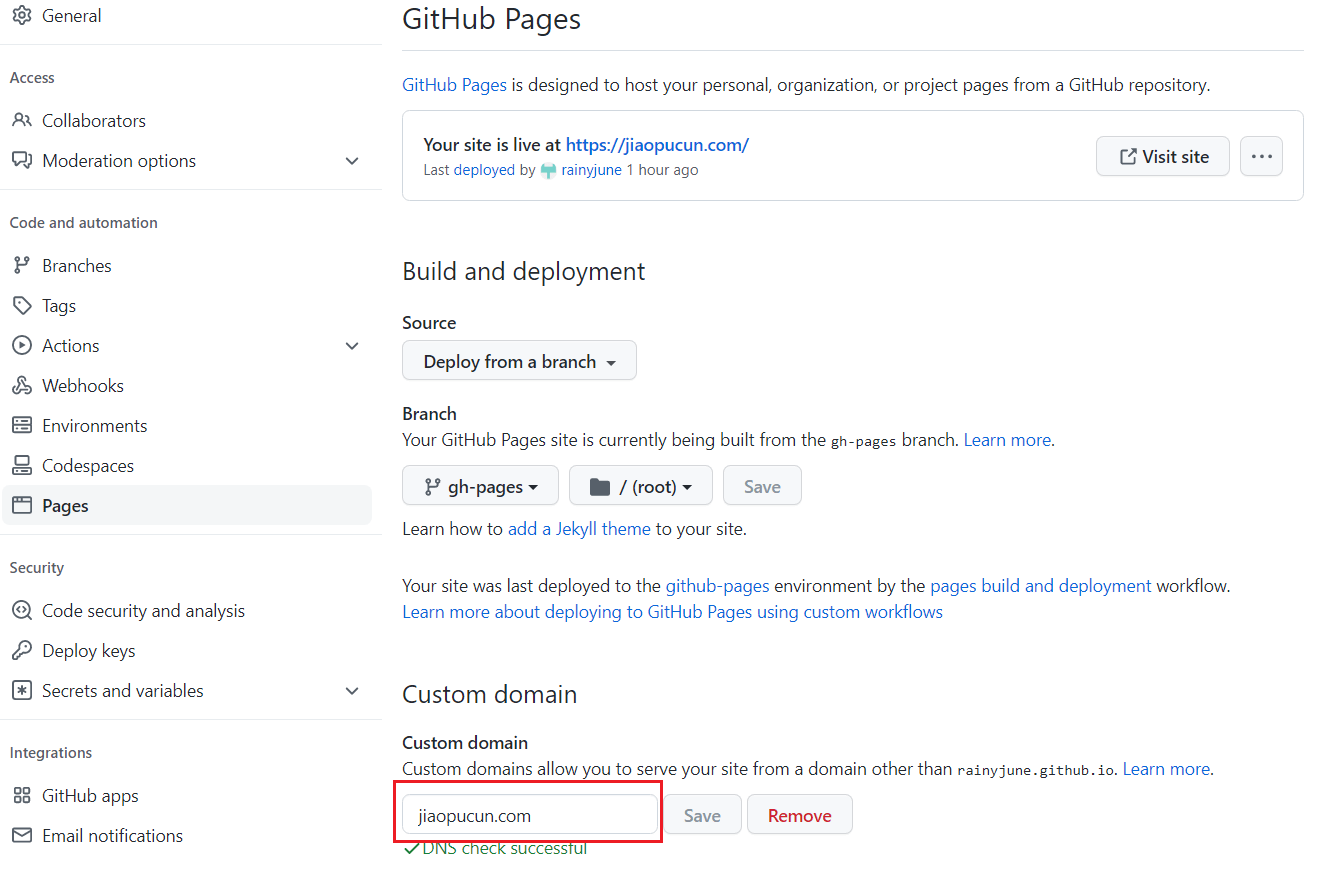Open Environments via its sidebar icon
The image size is (1336, 873).
(x=21, y=425)
